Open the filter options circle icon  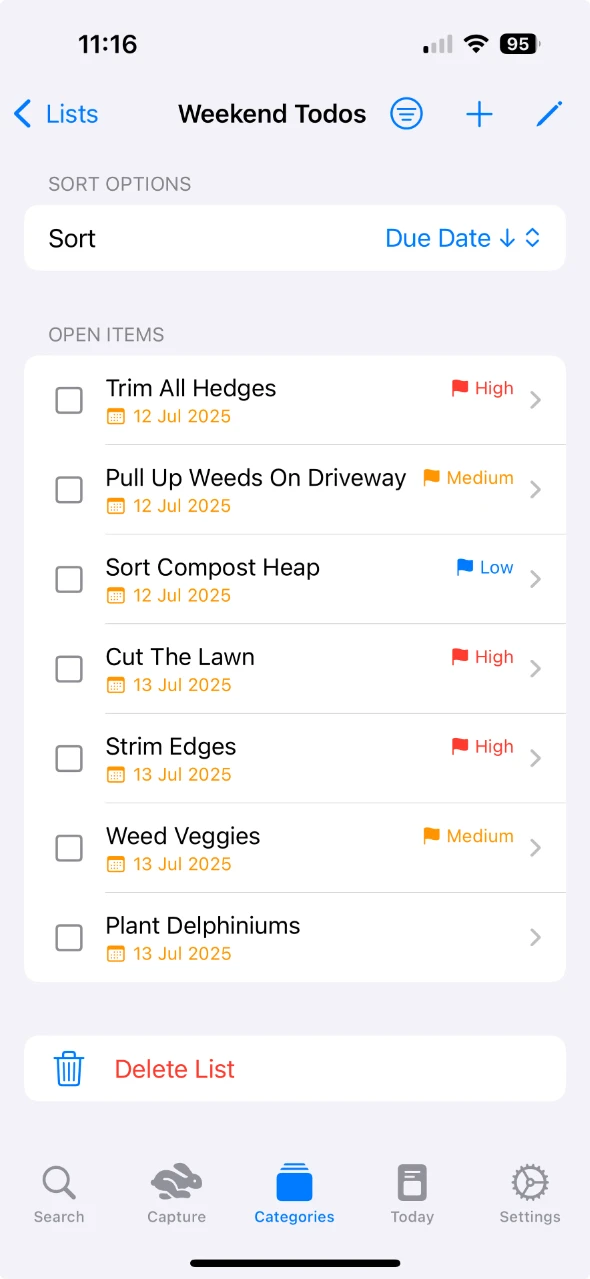[x=406, y=114]
